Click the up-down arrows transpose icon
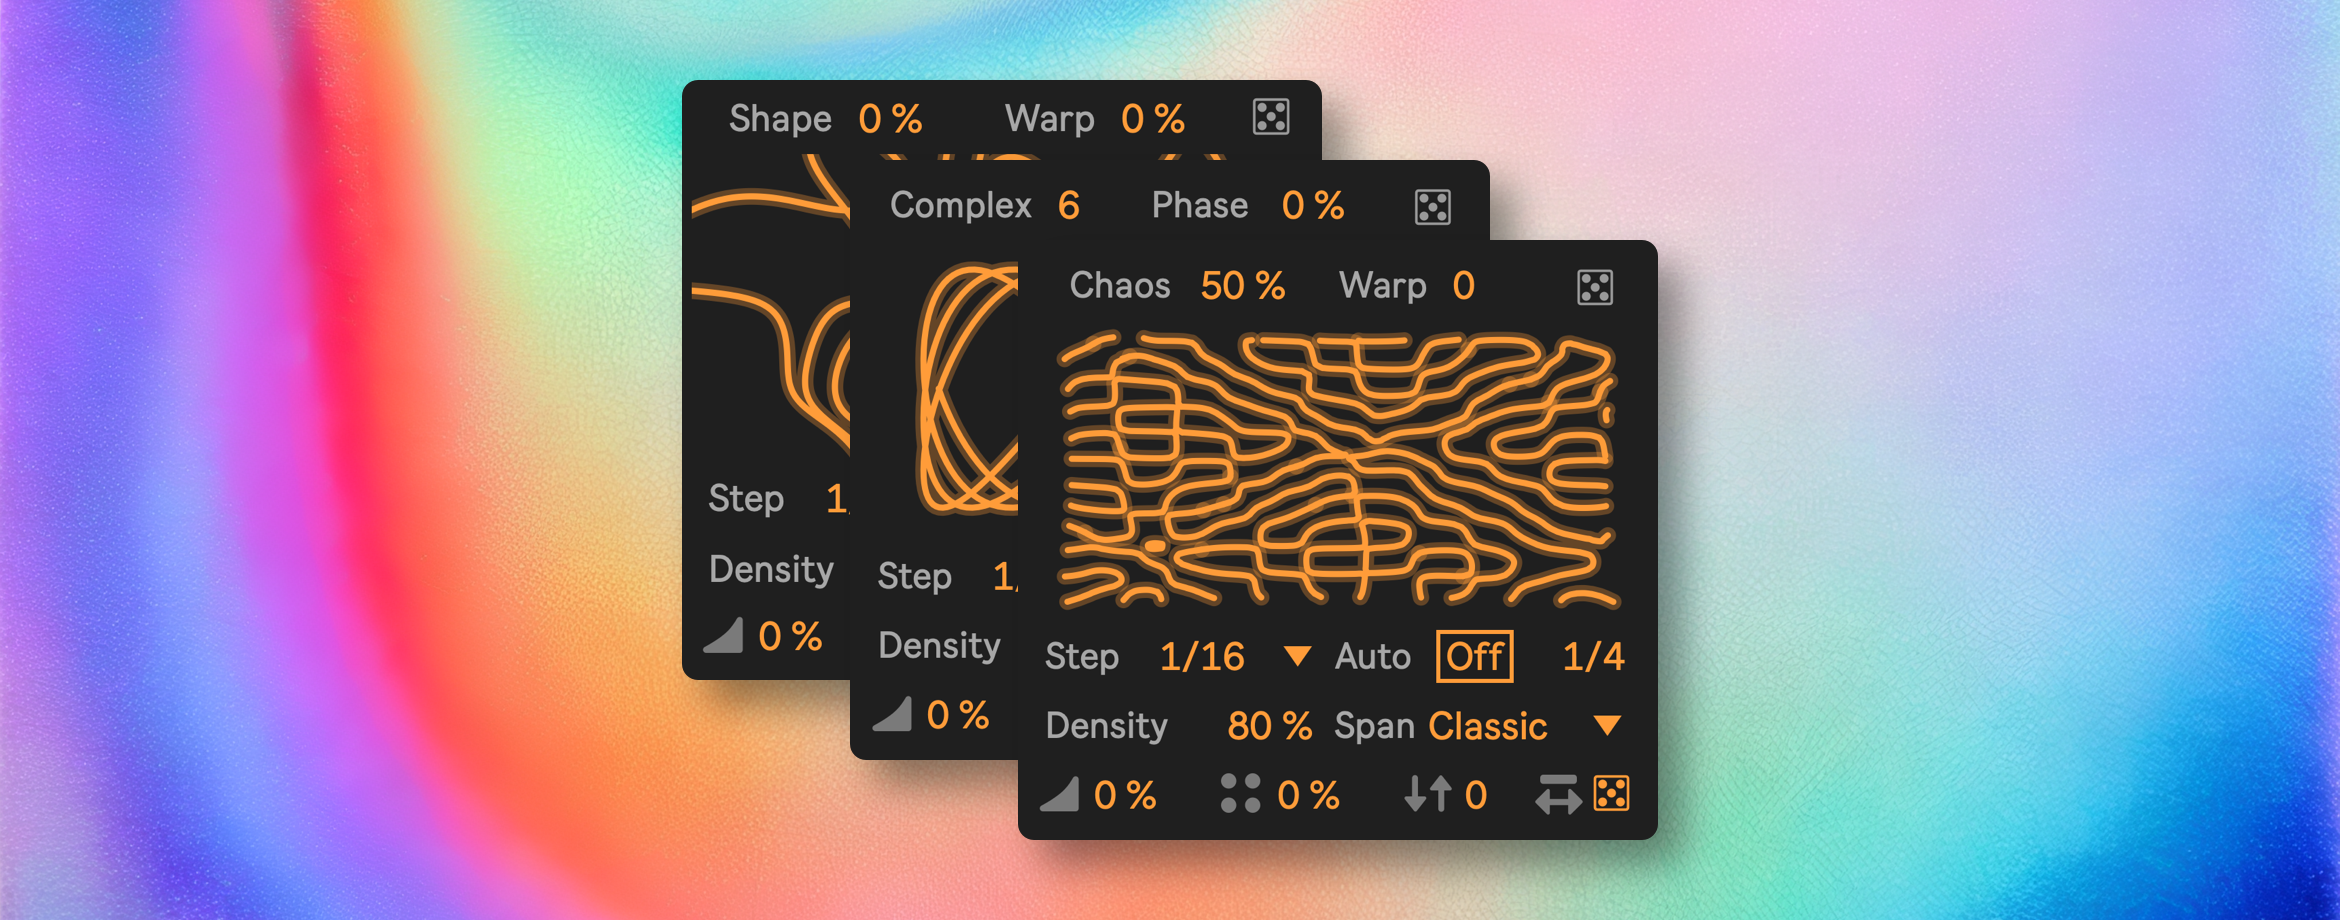This screenshot has height=920, width=2340. tap(1427, 794)
